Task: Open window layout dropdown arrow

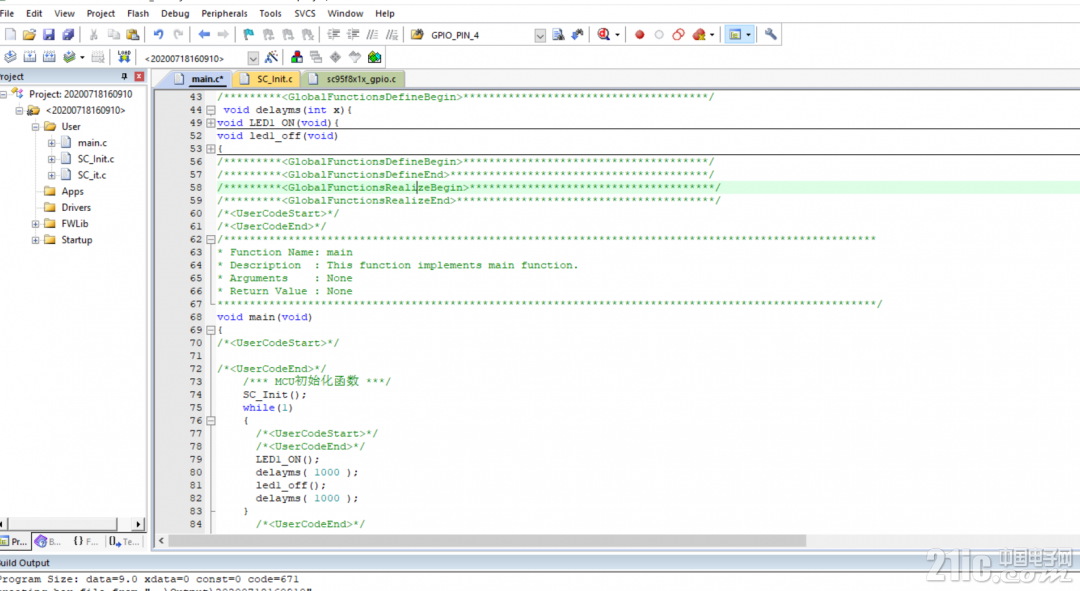Action: pyautogui.click(x=748, y=34)
